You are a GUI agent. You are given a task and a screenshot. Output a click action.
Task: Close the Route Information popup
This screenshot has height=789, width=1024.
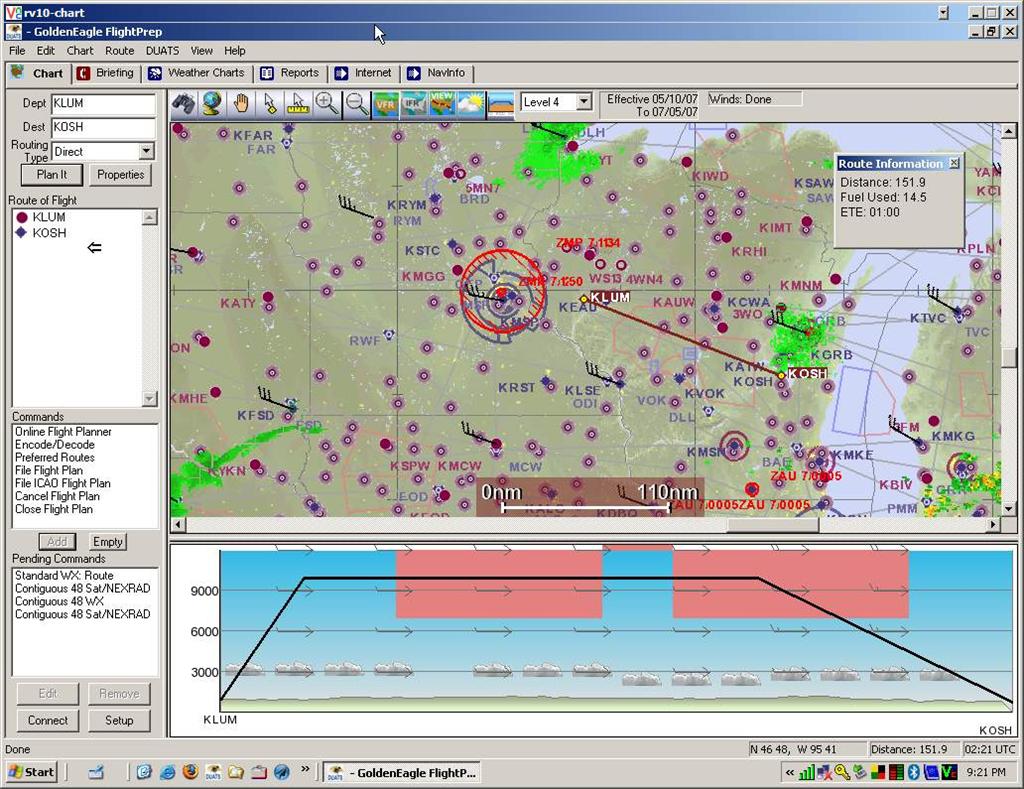954,163
